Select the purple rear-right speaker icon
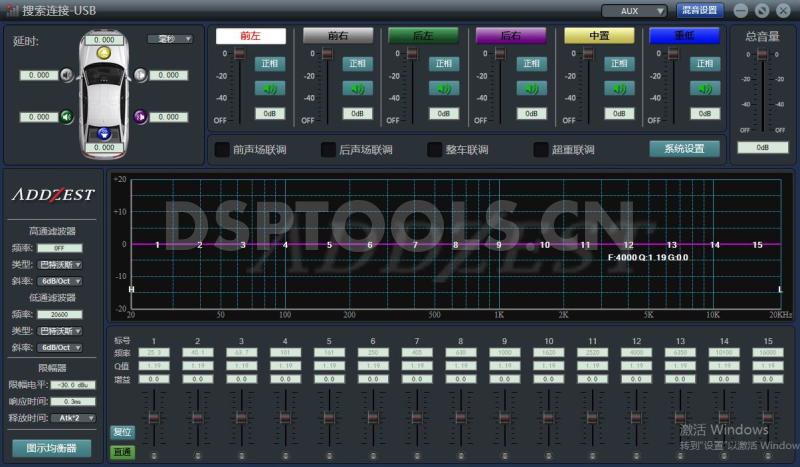This screenshot has width=800, height=467. click(x=140, y=117)
